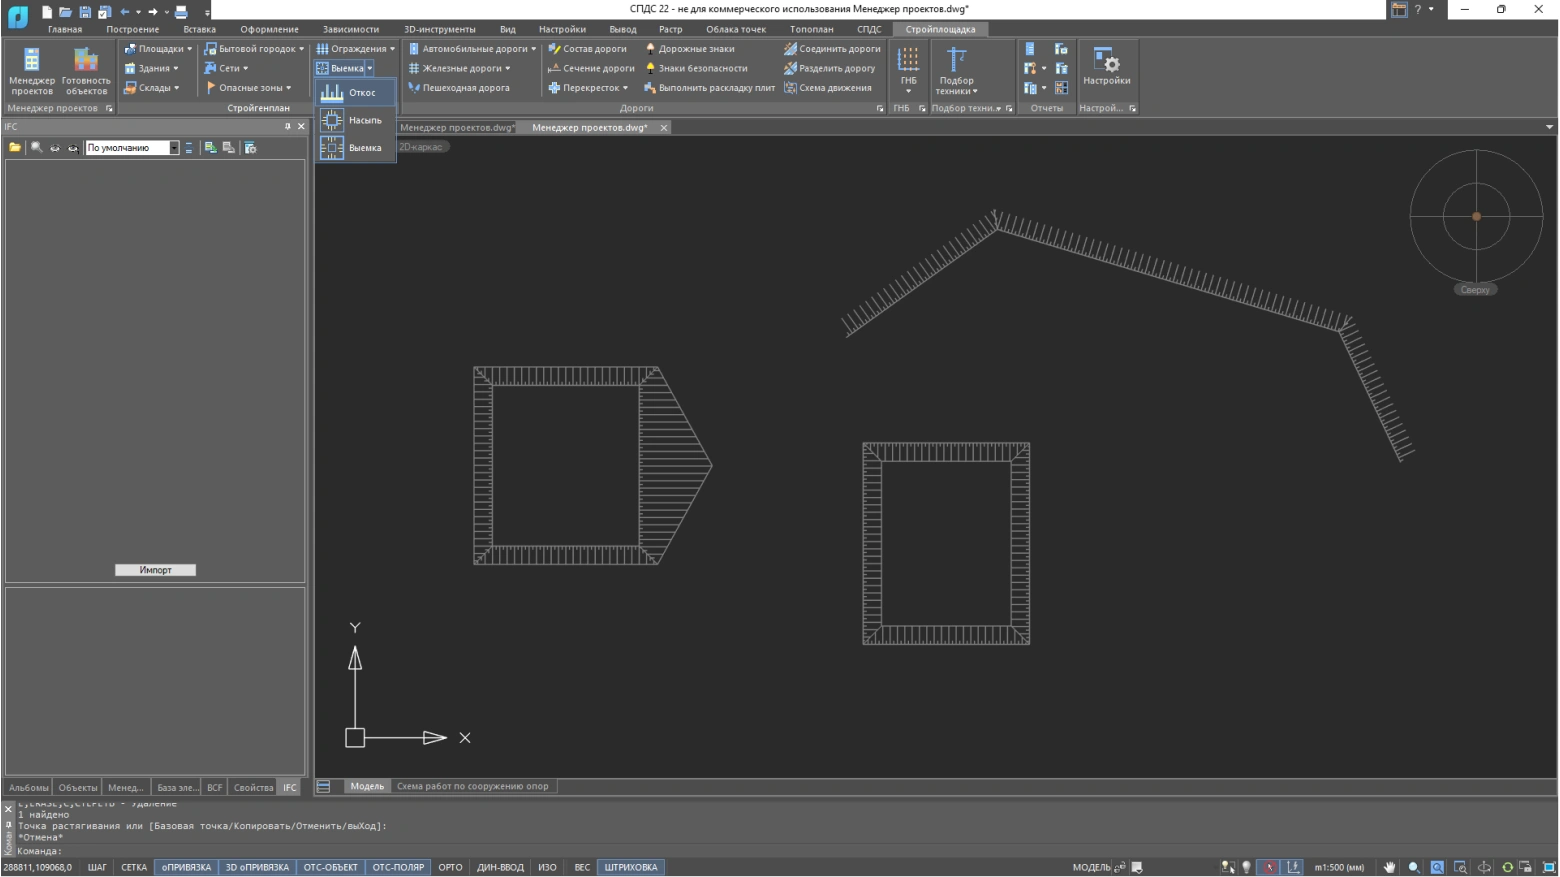Click the Настройки gear icon in ribbon

[1106, 66]
